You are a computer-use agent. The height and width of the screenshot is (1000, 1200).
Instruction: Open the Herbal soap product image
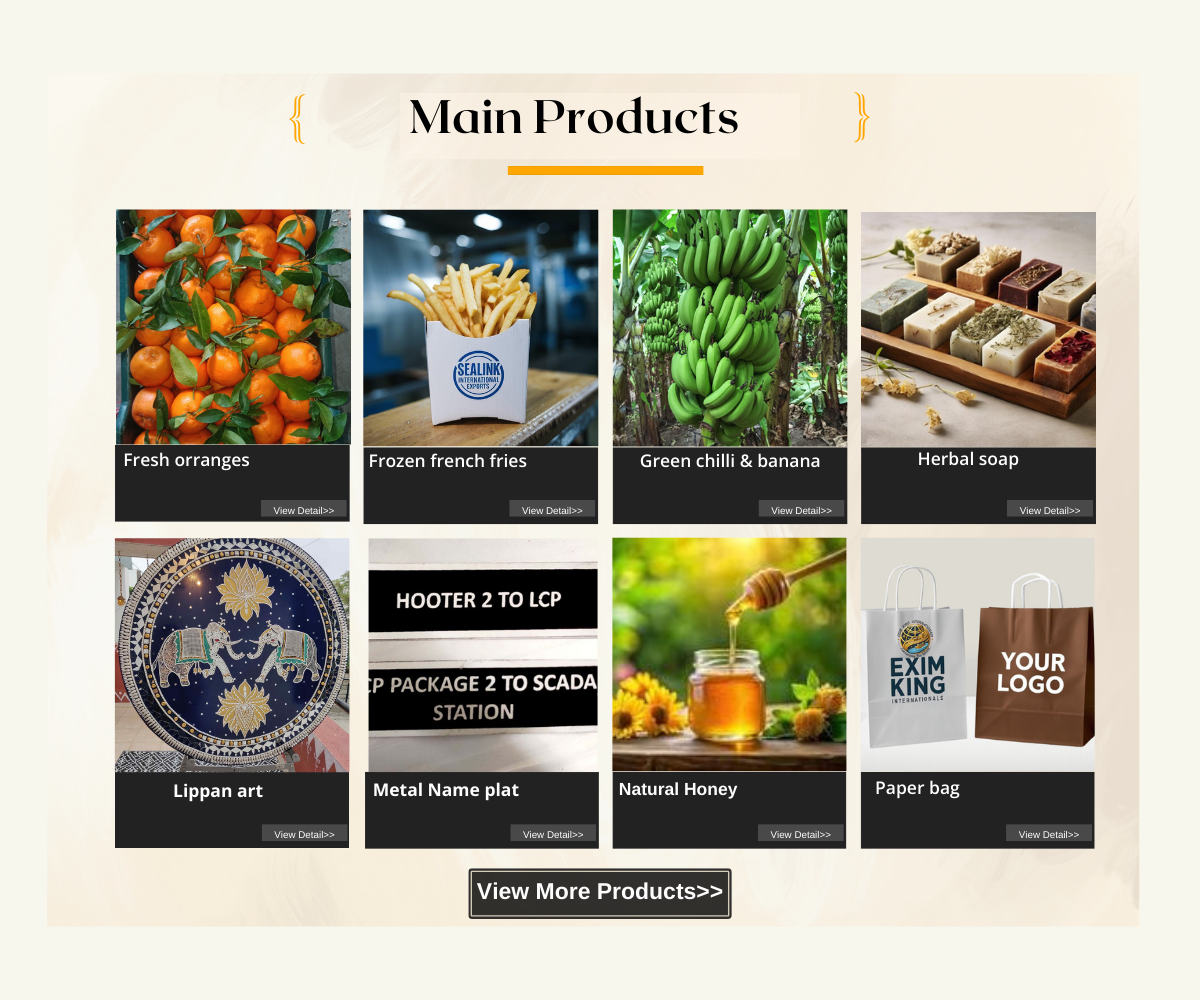(x=978, y=330)
